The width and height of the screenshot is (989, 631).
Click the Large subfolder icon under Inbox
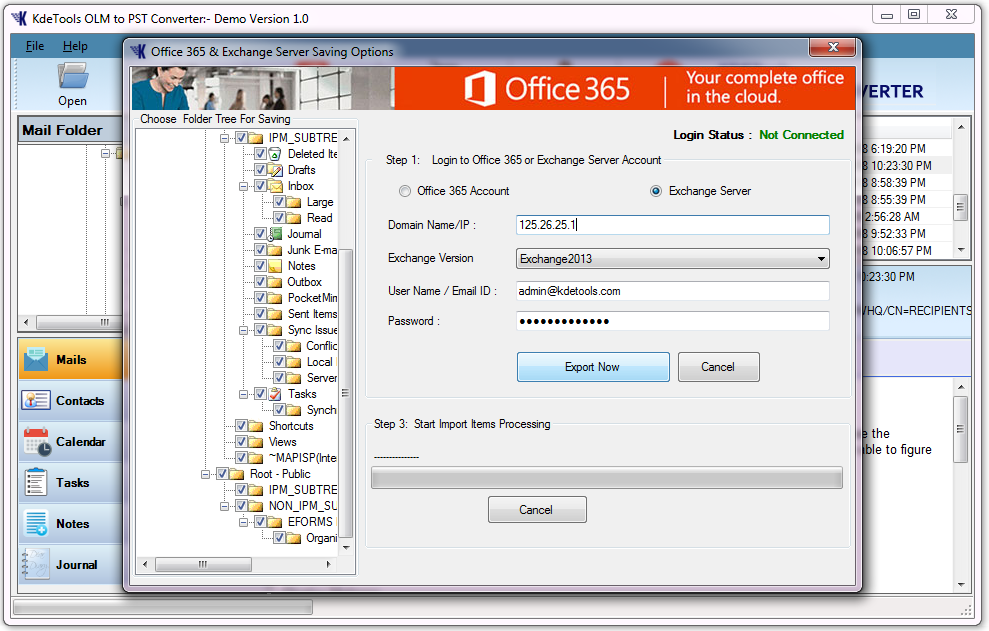(294, 202)
